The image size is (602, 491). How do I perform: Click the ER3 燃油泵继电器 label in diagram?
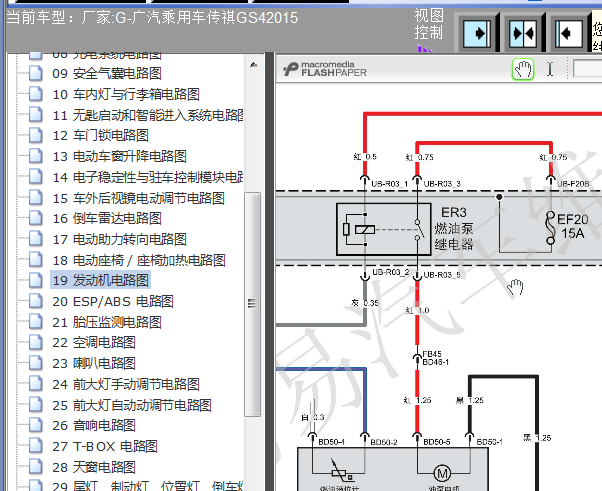point(454,228)
